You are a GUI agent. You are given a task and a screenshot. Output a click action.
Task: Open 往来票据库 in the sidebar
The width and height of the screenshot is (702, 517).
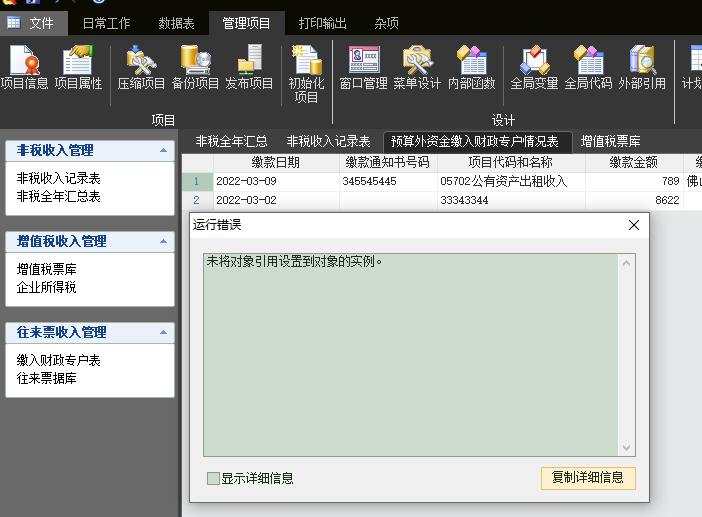pyautogui.click(x=47, y=378)
